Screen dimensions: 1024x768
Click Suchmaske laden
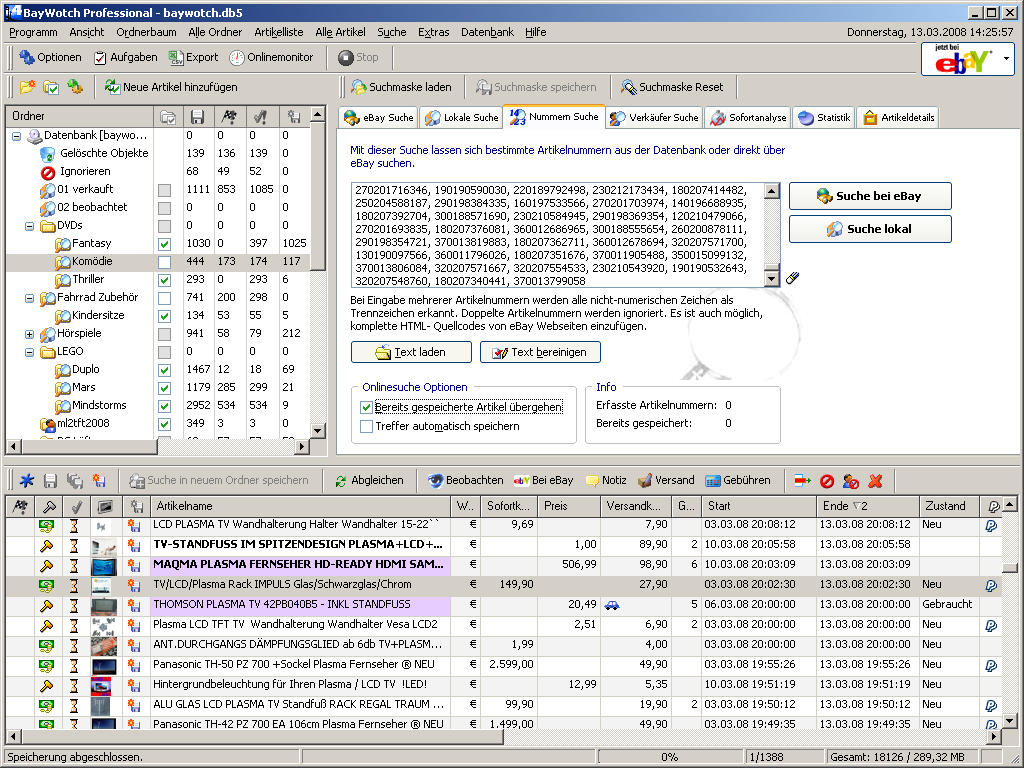click(401, 87)
